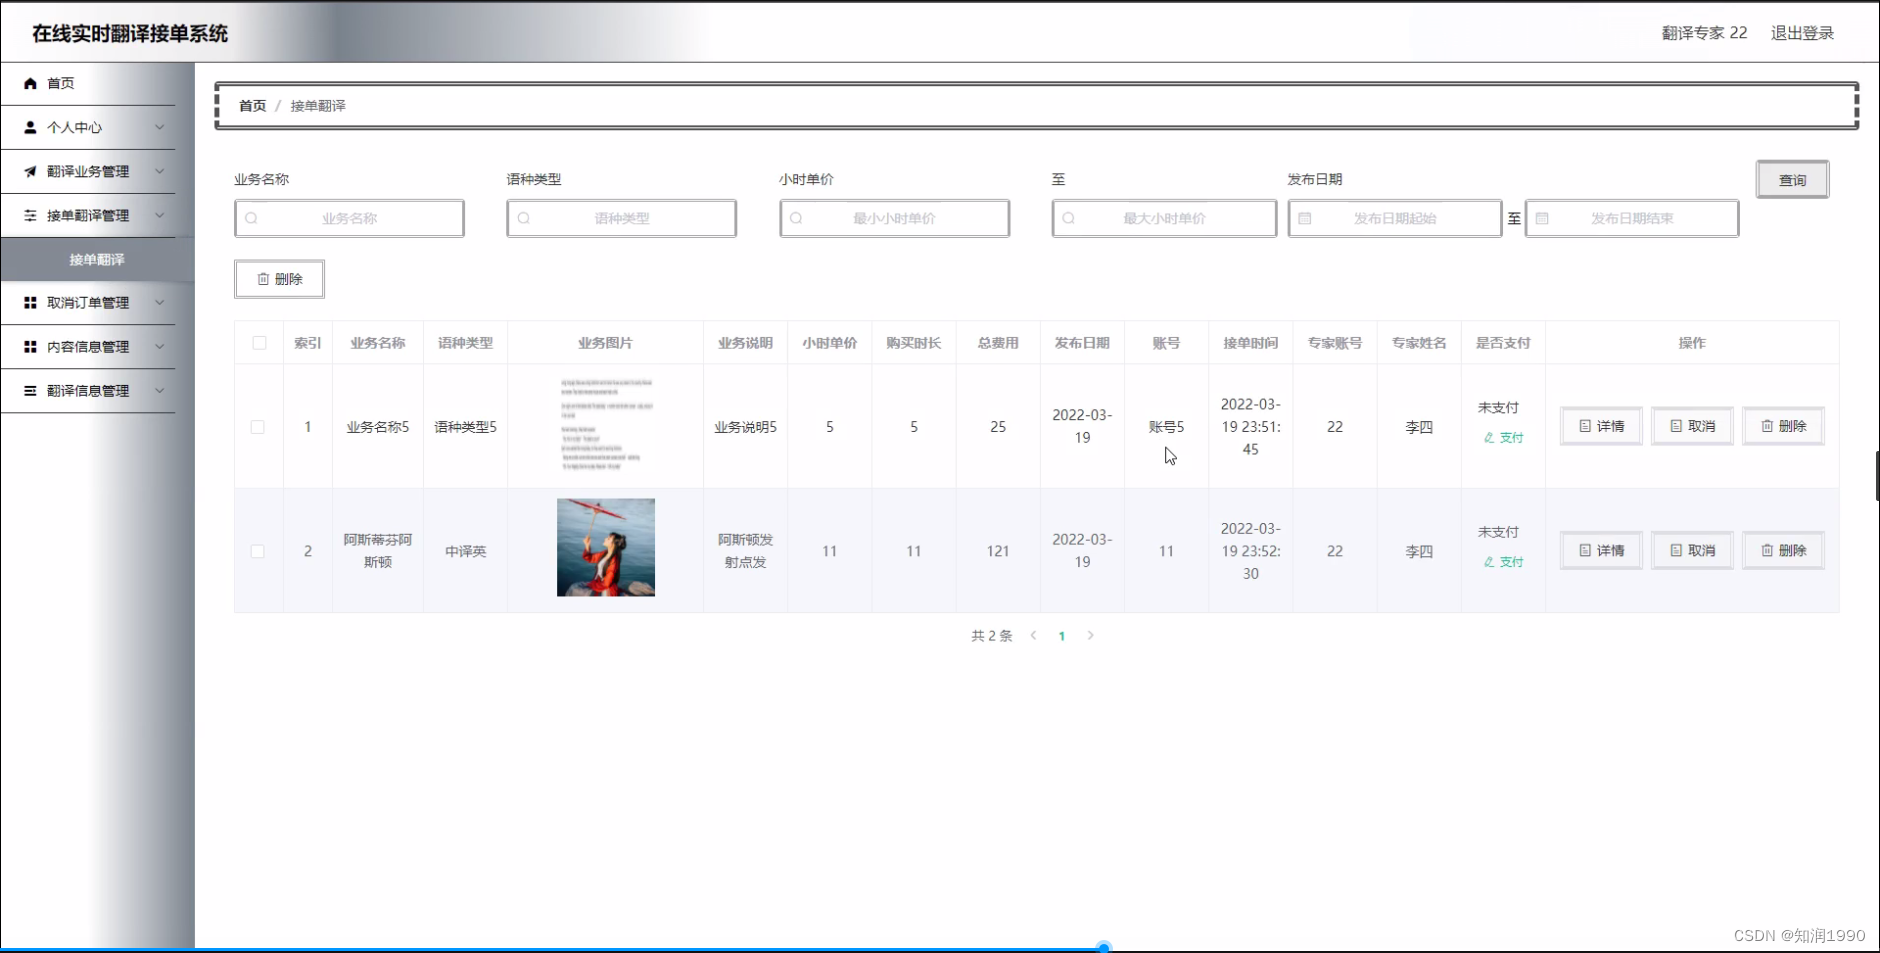1880x953 pixels.
Task: Check the row for 阿斯蒂芬阿斯顿
Action: coord(258,550)
